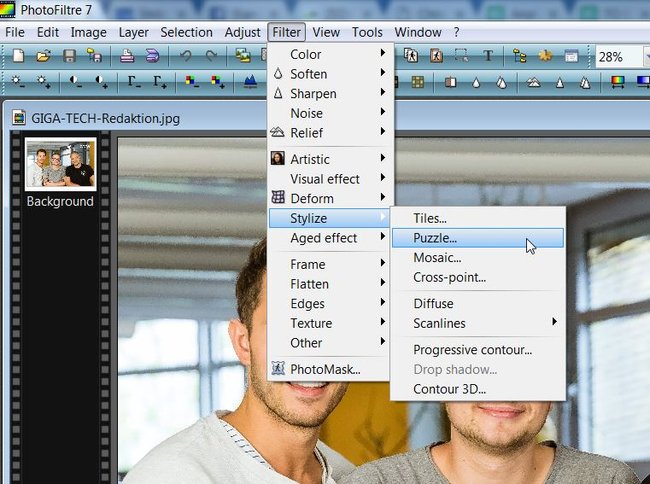Image resolution: width=650 pixels, height=484 pixels.
Task: Open PhotoMask... from Filter menu
Action: coord(330,369)
